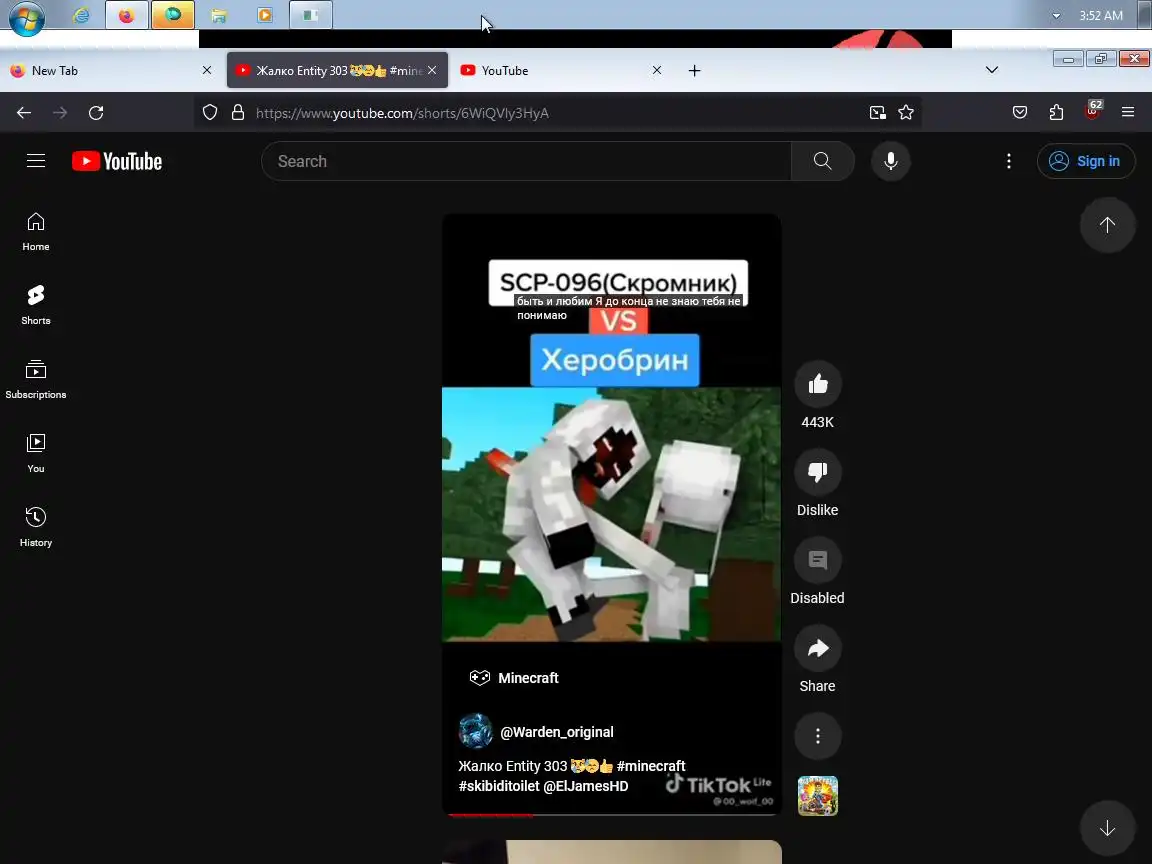
Task: Open a new browser tab
Action: [694, 71]
